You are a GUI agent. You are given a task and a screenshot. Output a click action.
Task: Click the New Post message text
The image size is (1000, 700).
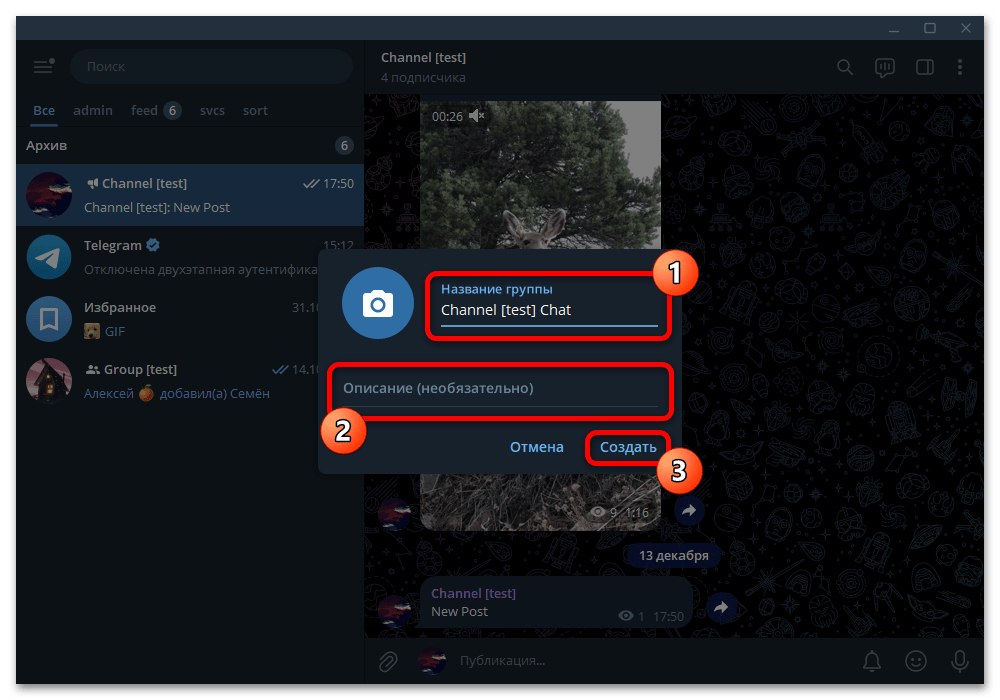click(x=459, y=611)
